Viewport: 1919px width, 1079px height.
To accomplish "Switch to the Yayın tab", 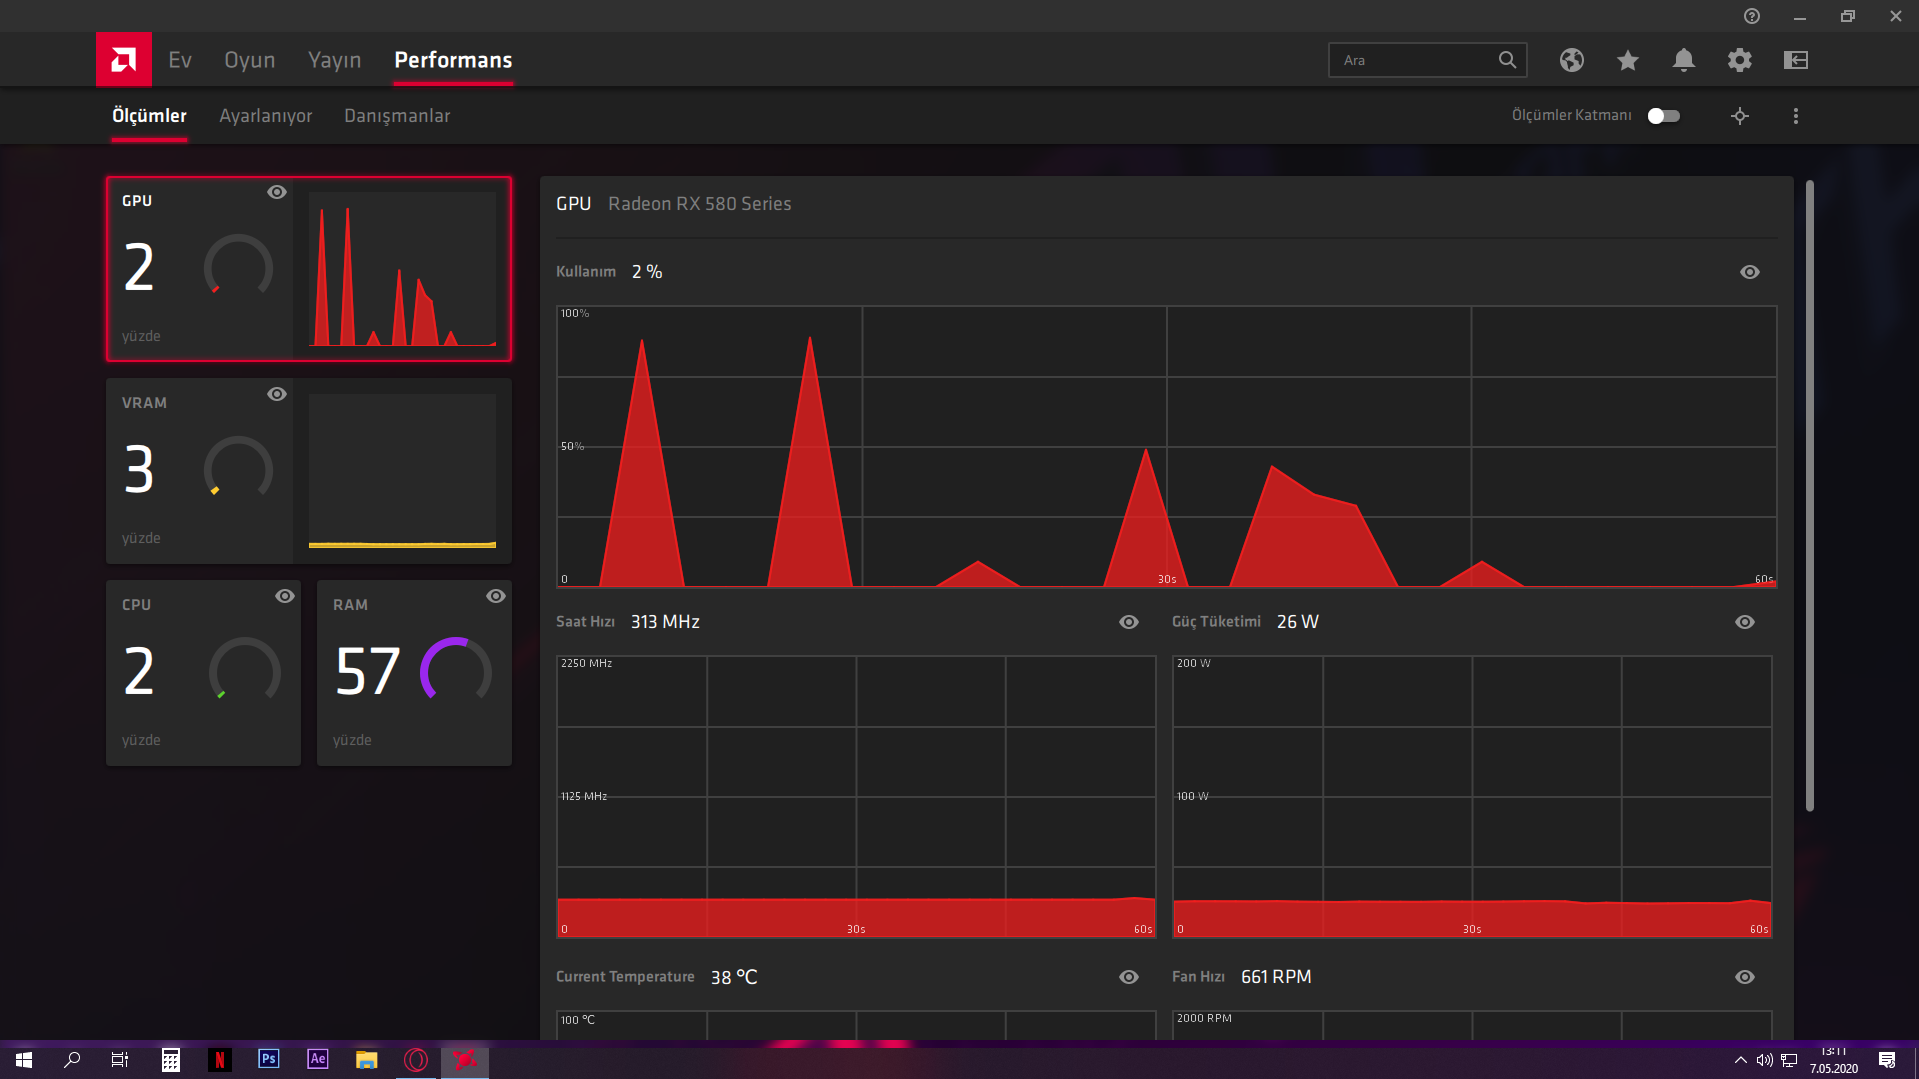I will tap(334, 60).
